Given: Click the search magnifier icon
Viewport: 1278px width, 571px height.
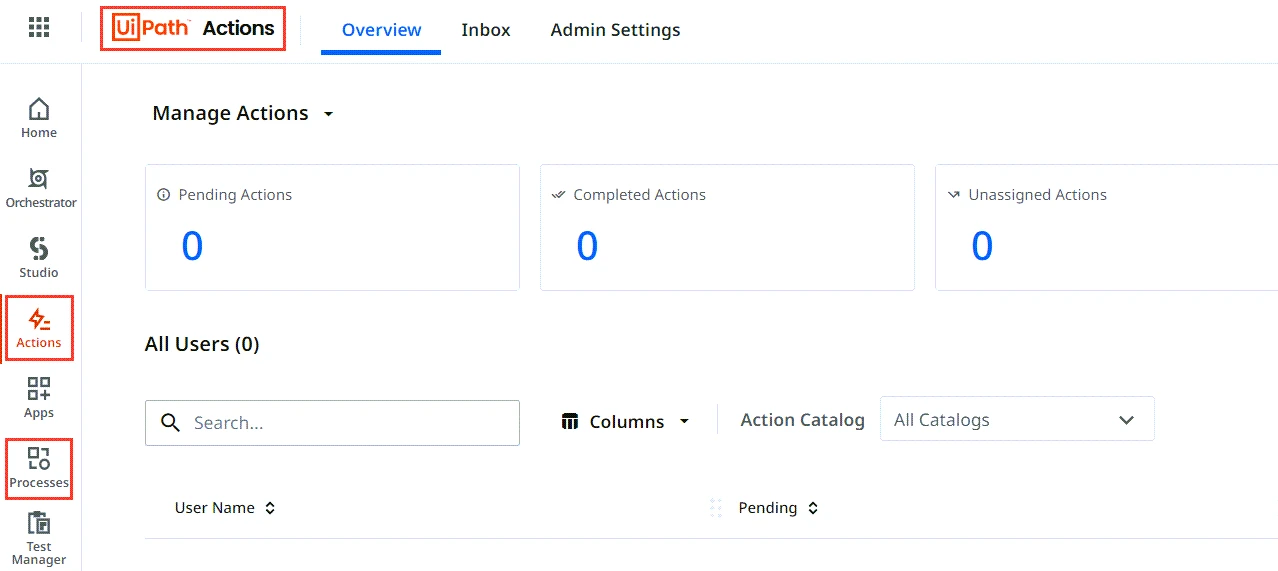Looking at the screenshot, I should click(171, 422).
